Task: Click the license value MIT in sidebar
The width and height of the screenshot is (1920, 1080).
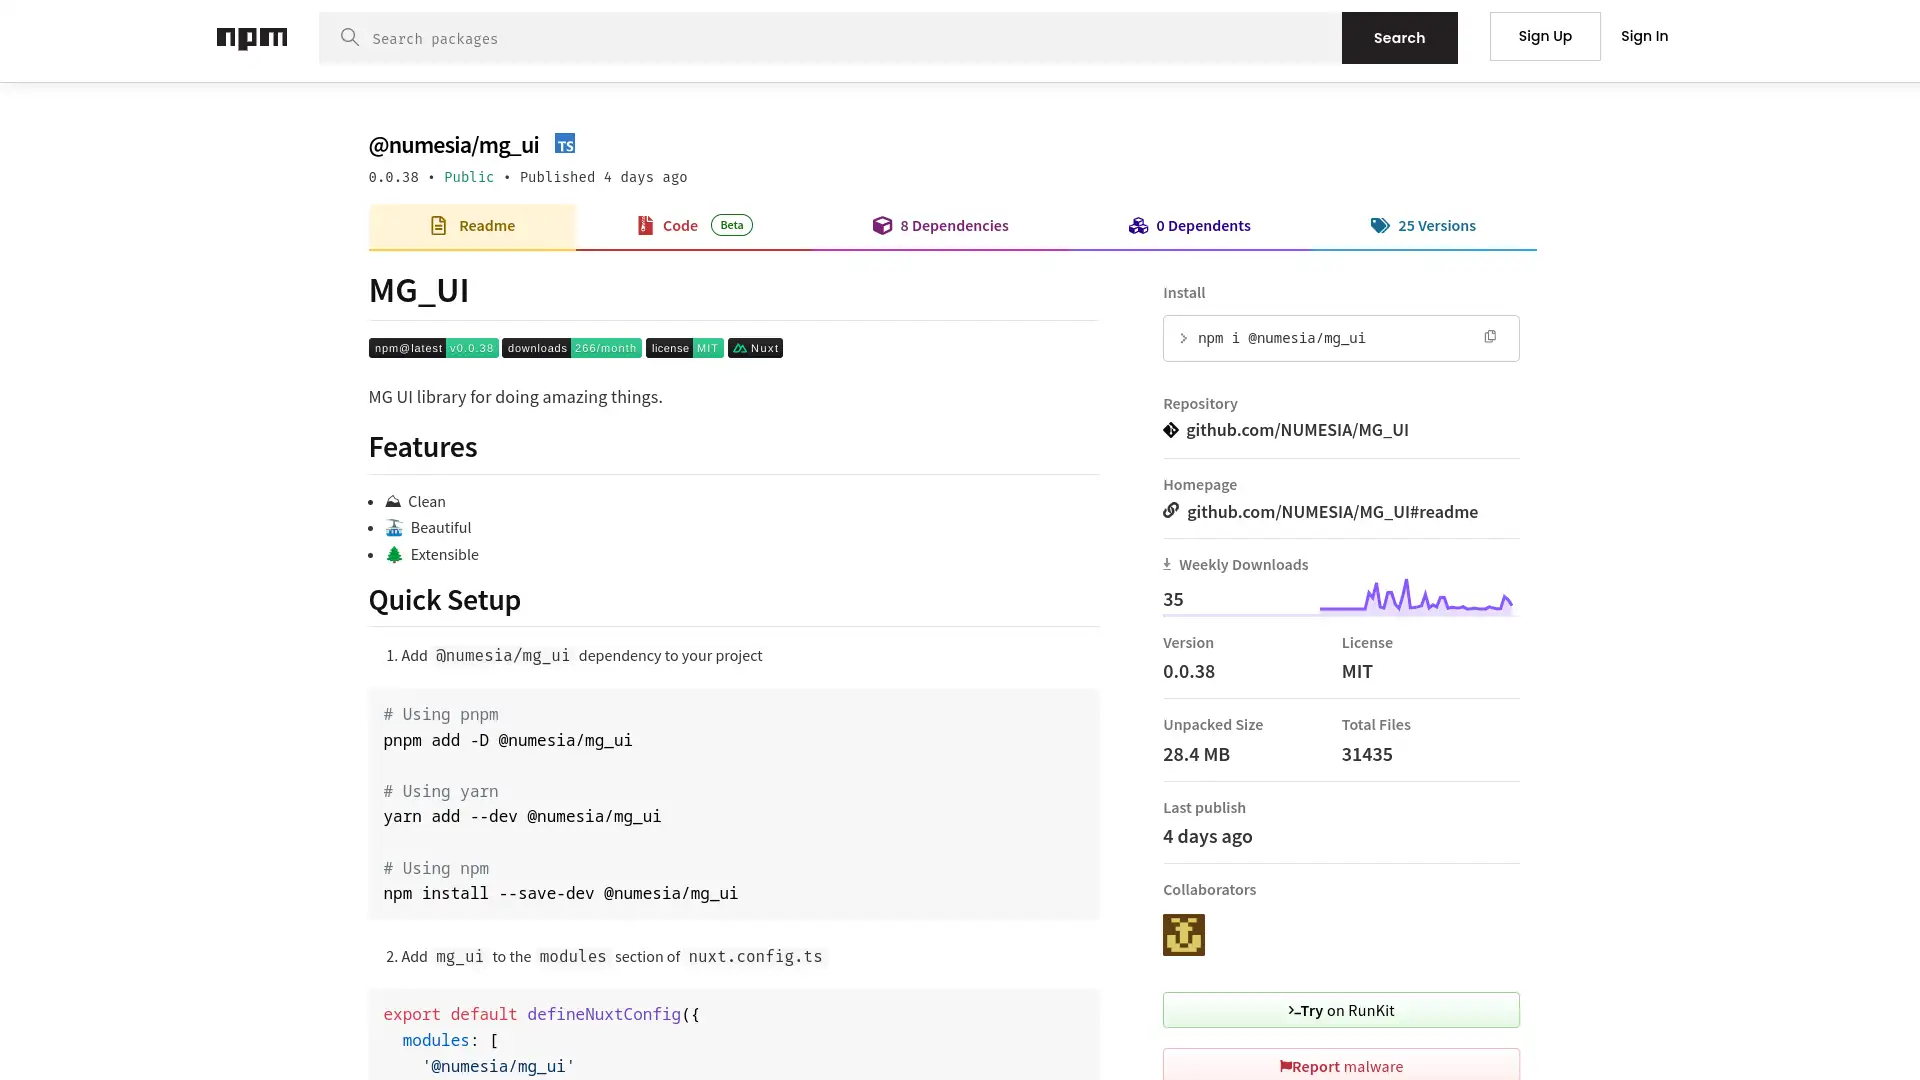Action: (1357, 671)
